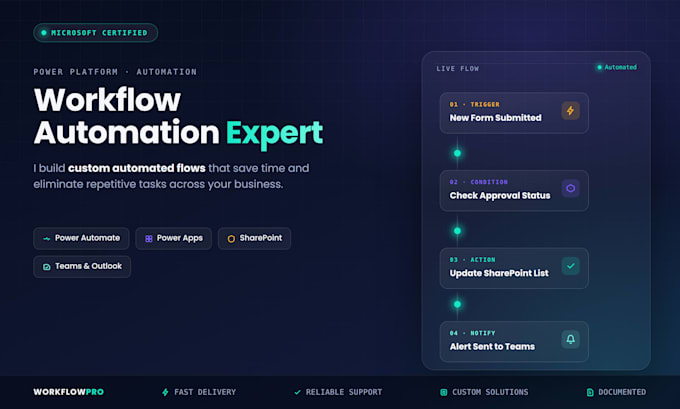Click the Custom Solutions square icon

pyautogui.click(x=443, y=392)
